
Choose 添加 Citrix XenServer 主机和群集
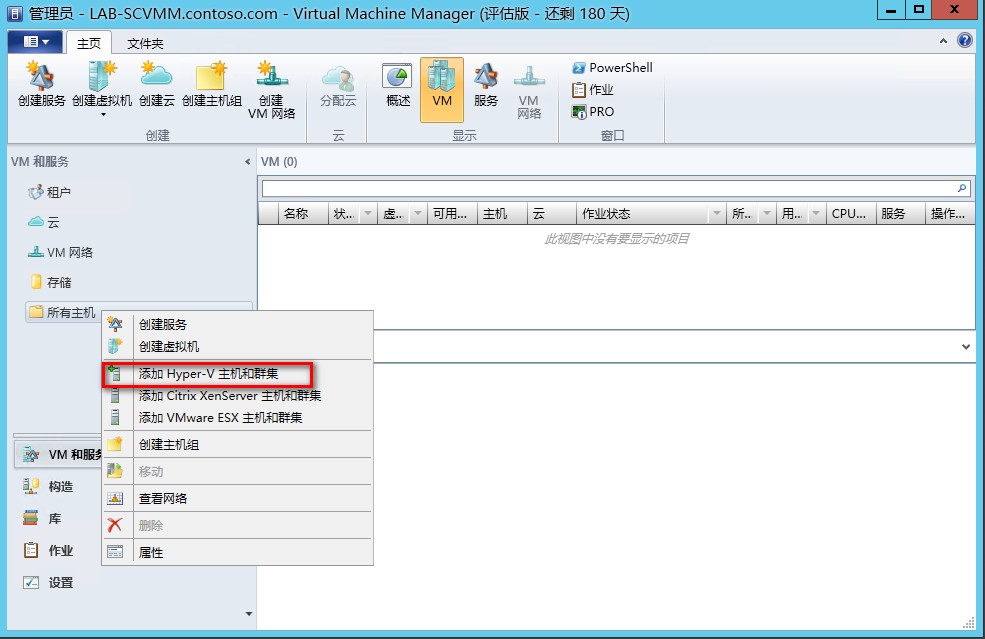(237, 395)
